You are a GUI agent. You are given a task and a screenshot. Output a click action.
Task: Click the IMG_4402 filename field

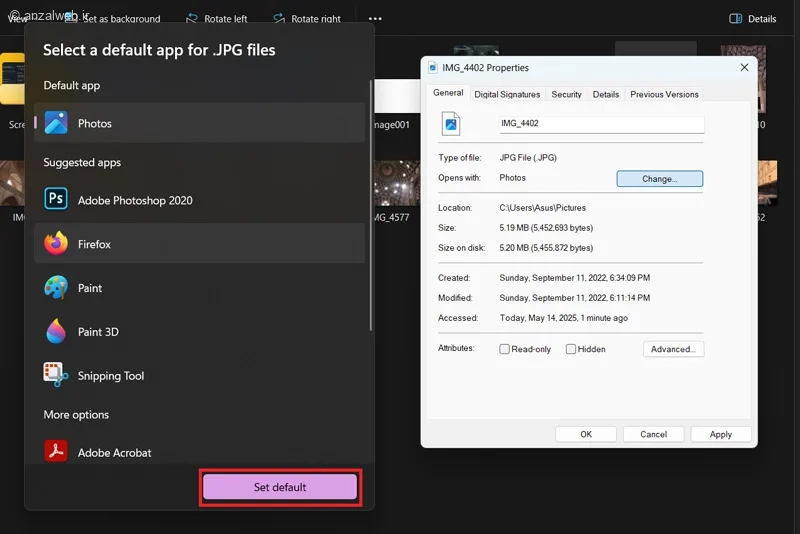(602, 124)
